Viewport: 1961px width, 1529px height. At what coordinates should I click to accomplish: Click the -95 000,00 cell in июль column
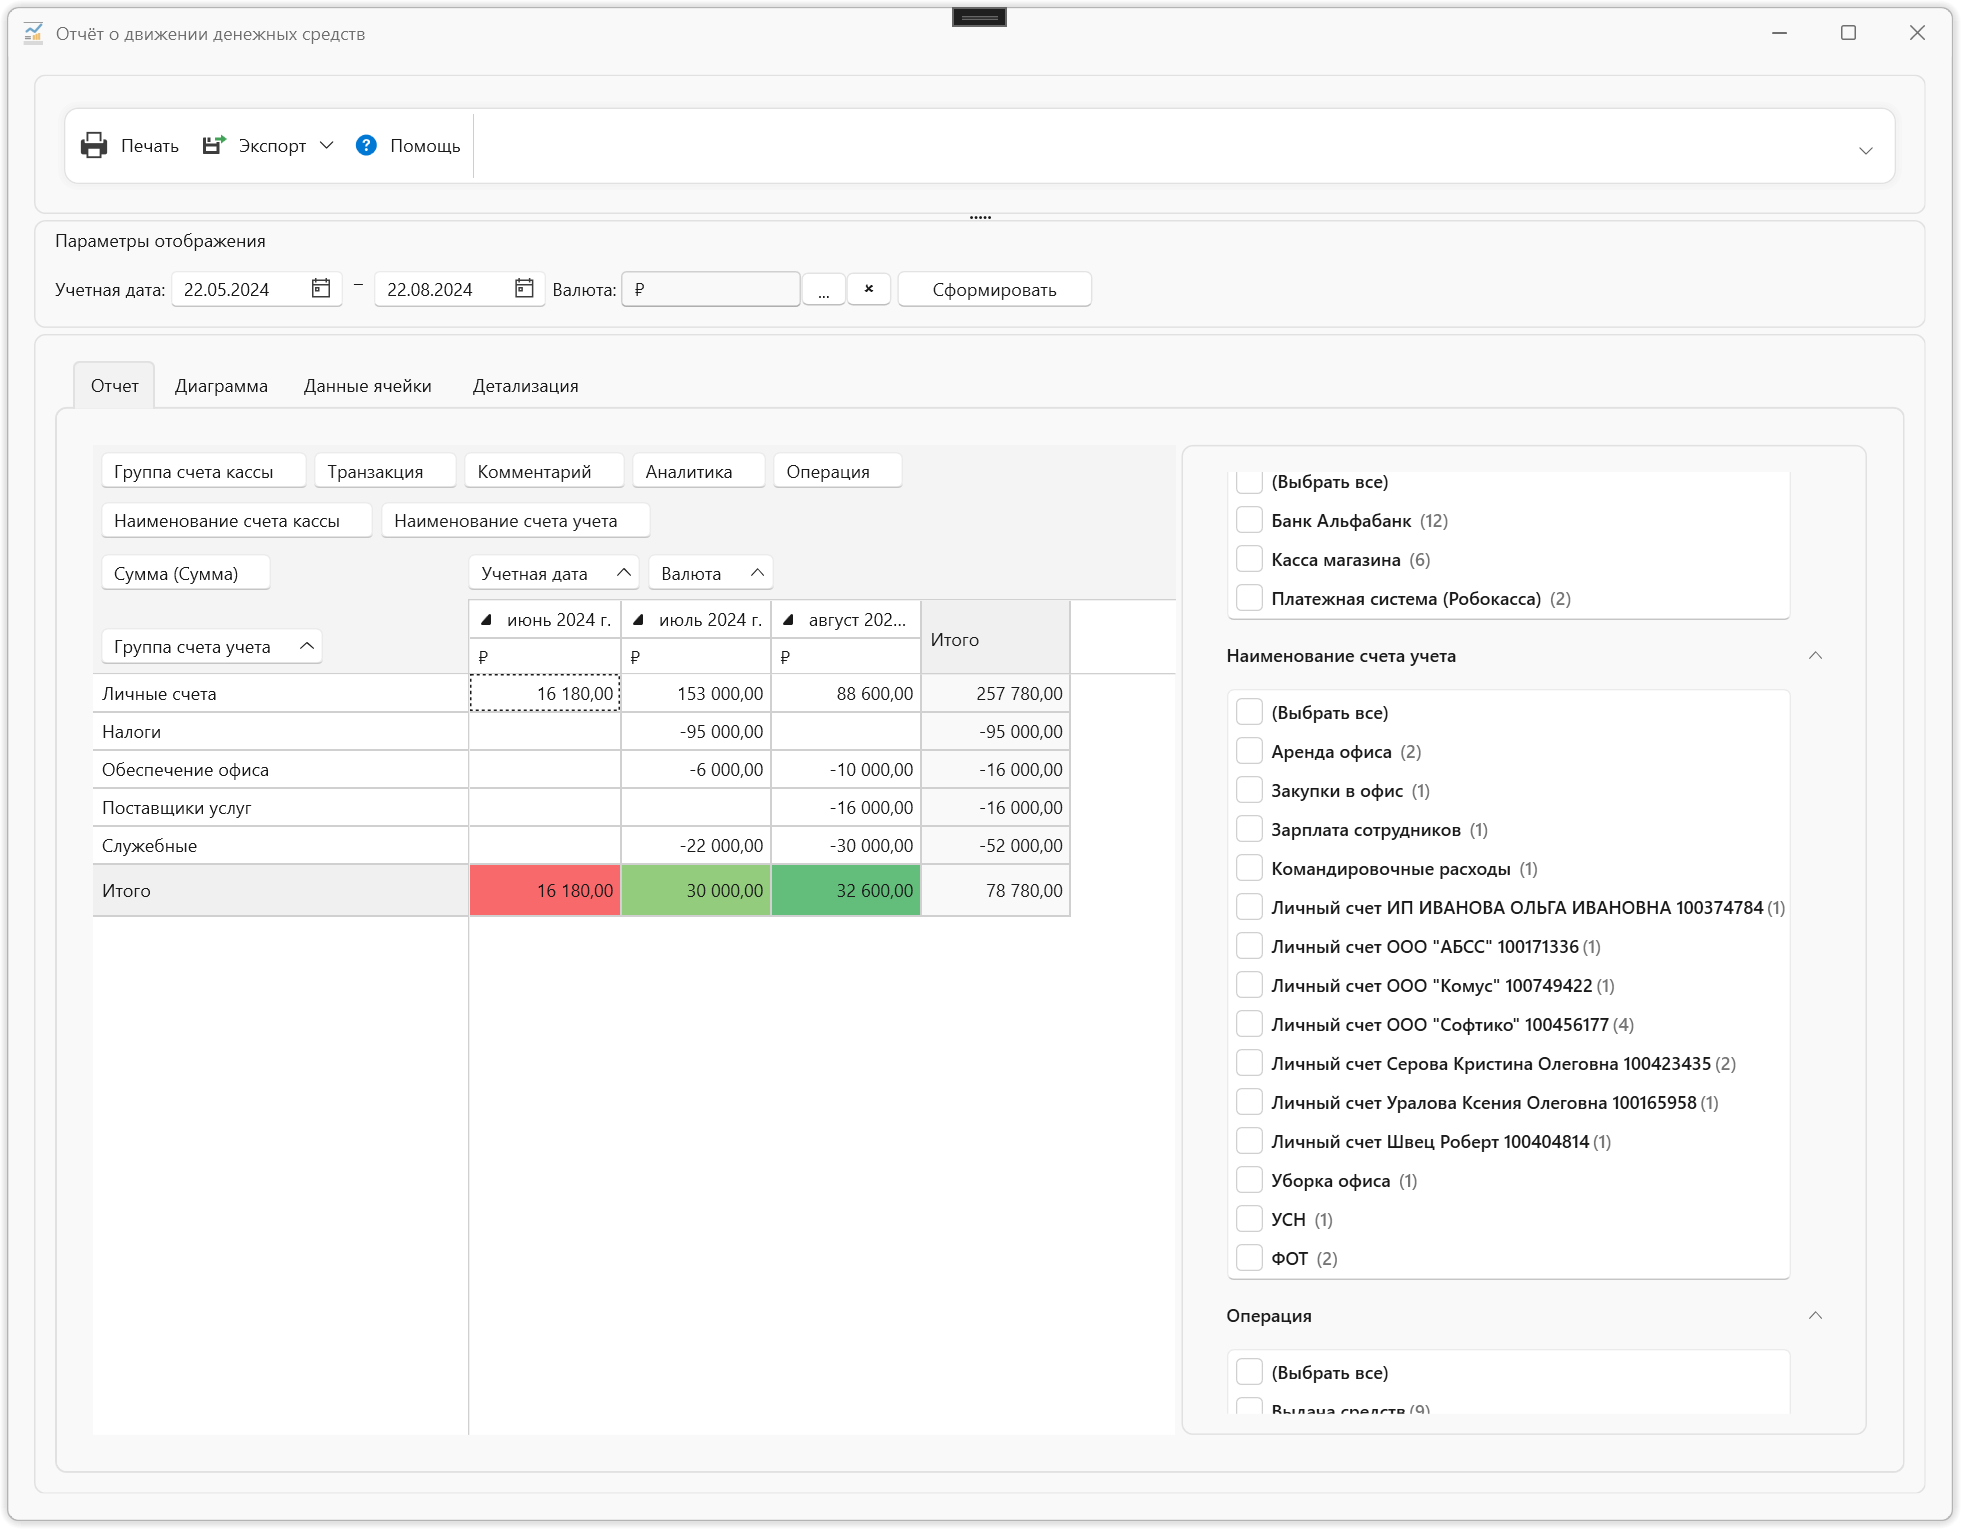(x=696, y=731)
